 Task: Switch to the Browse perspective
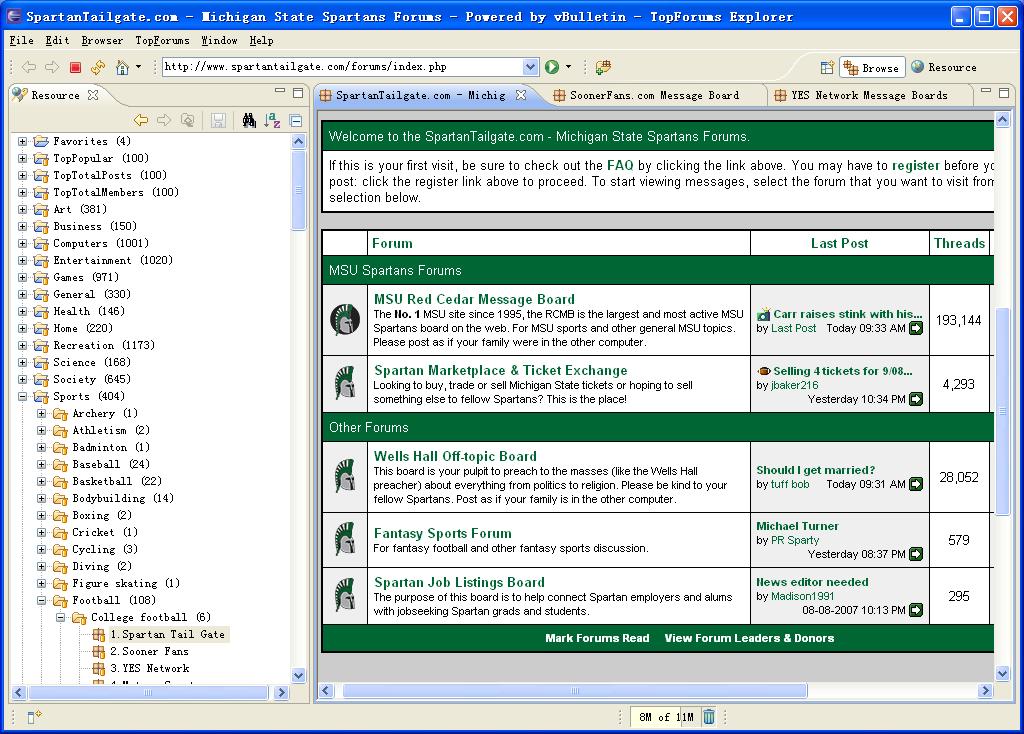click(x=872, y=67)
